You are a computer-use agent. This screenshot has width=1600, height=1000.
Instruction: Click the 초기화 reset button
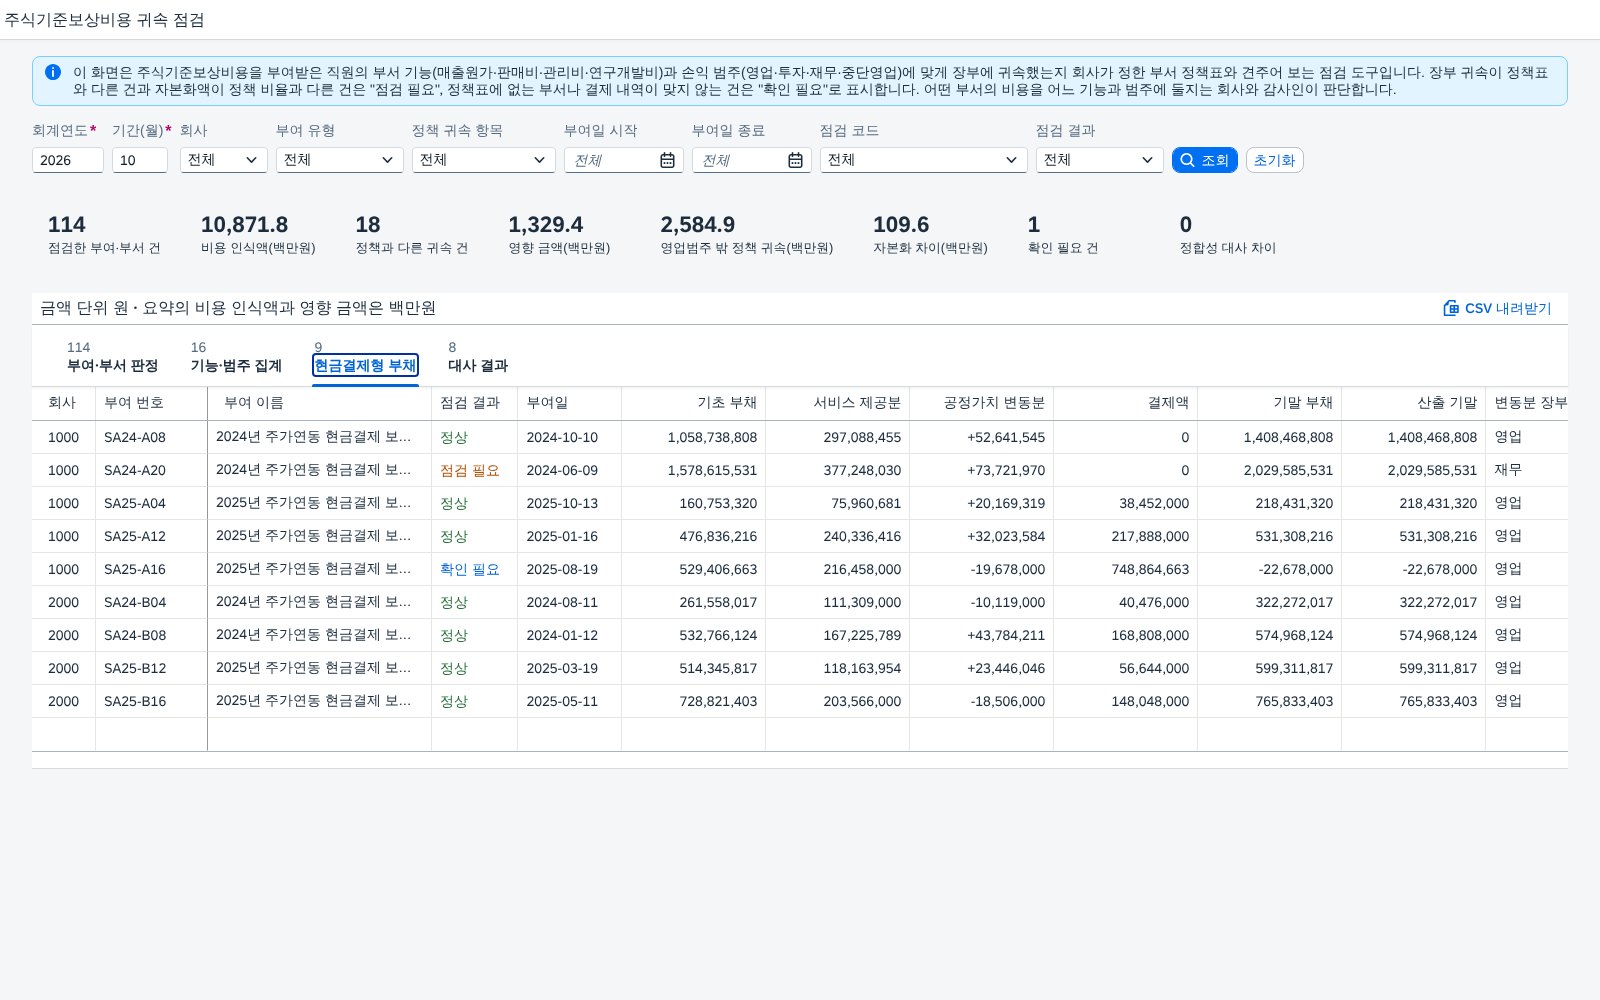point(1275,160)
